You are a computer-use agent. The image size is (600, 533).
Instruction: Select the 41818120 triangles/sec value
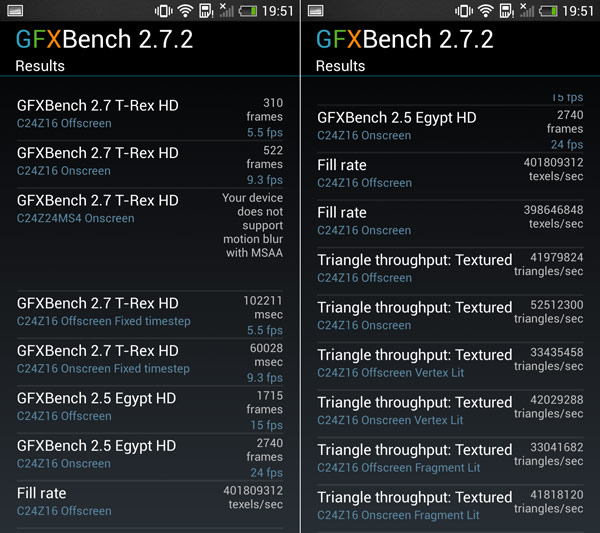tap(549, 501)
